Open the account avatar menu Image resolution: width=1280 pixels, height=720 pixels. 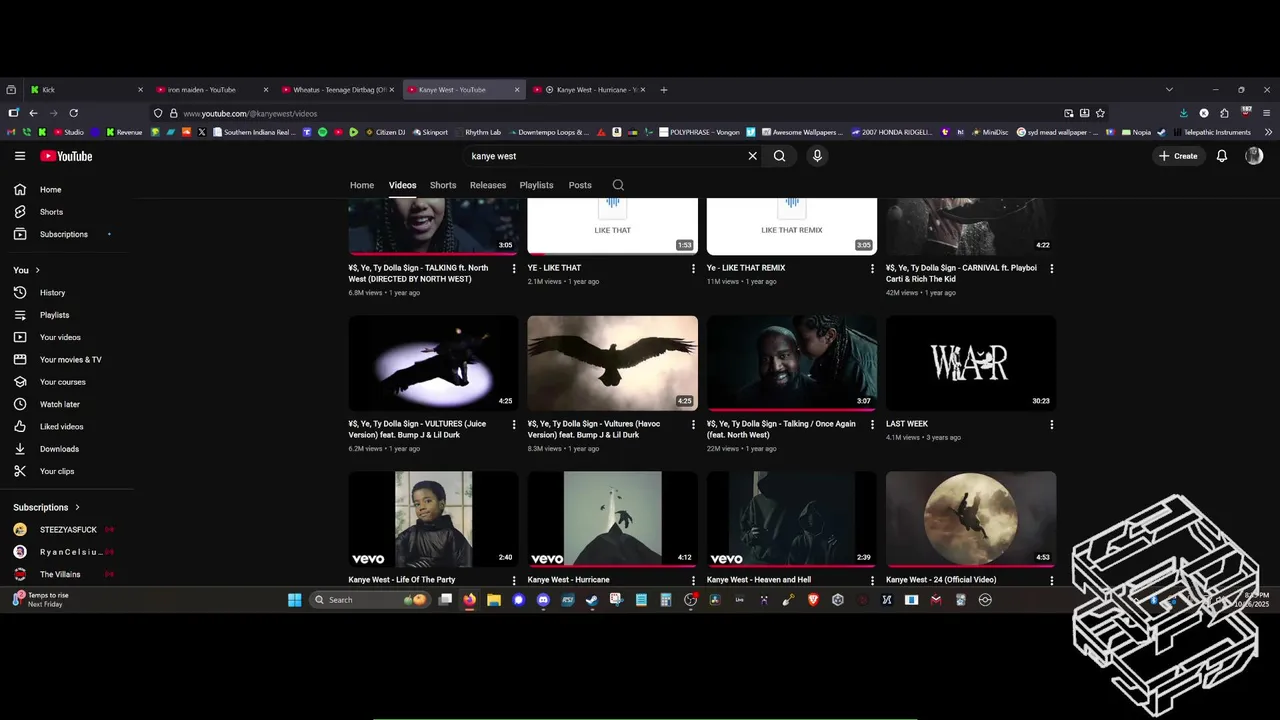(1254, 156)
